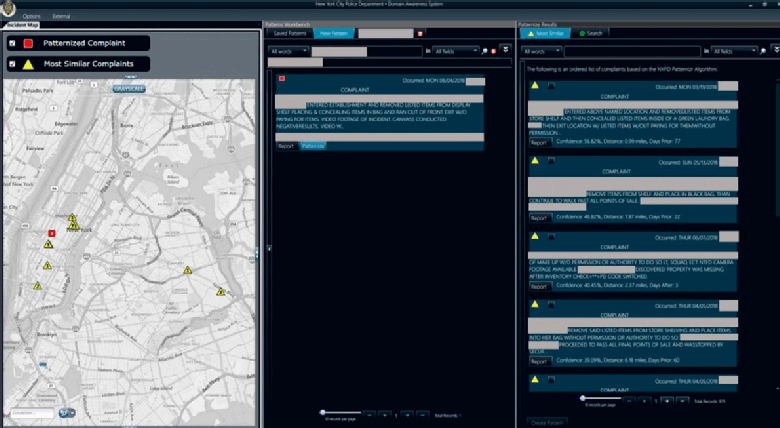780x428 pixels.
Task: Open the External menu
Action: [x=61, y=16]
